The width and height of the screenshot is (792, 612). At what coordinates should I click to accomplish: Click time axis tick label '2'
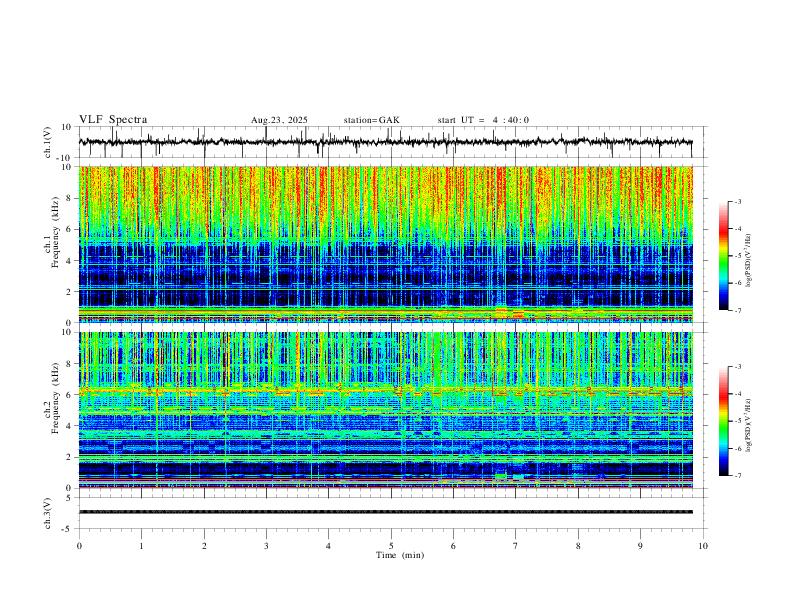click(204, 546)
